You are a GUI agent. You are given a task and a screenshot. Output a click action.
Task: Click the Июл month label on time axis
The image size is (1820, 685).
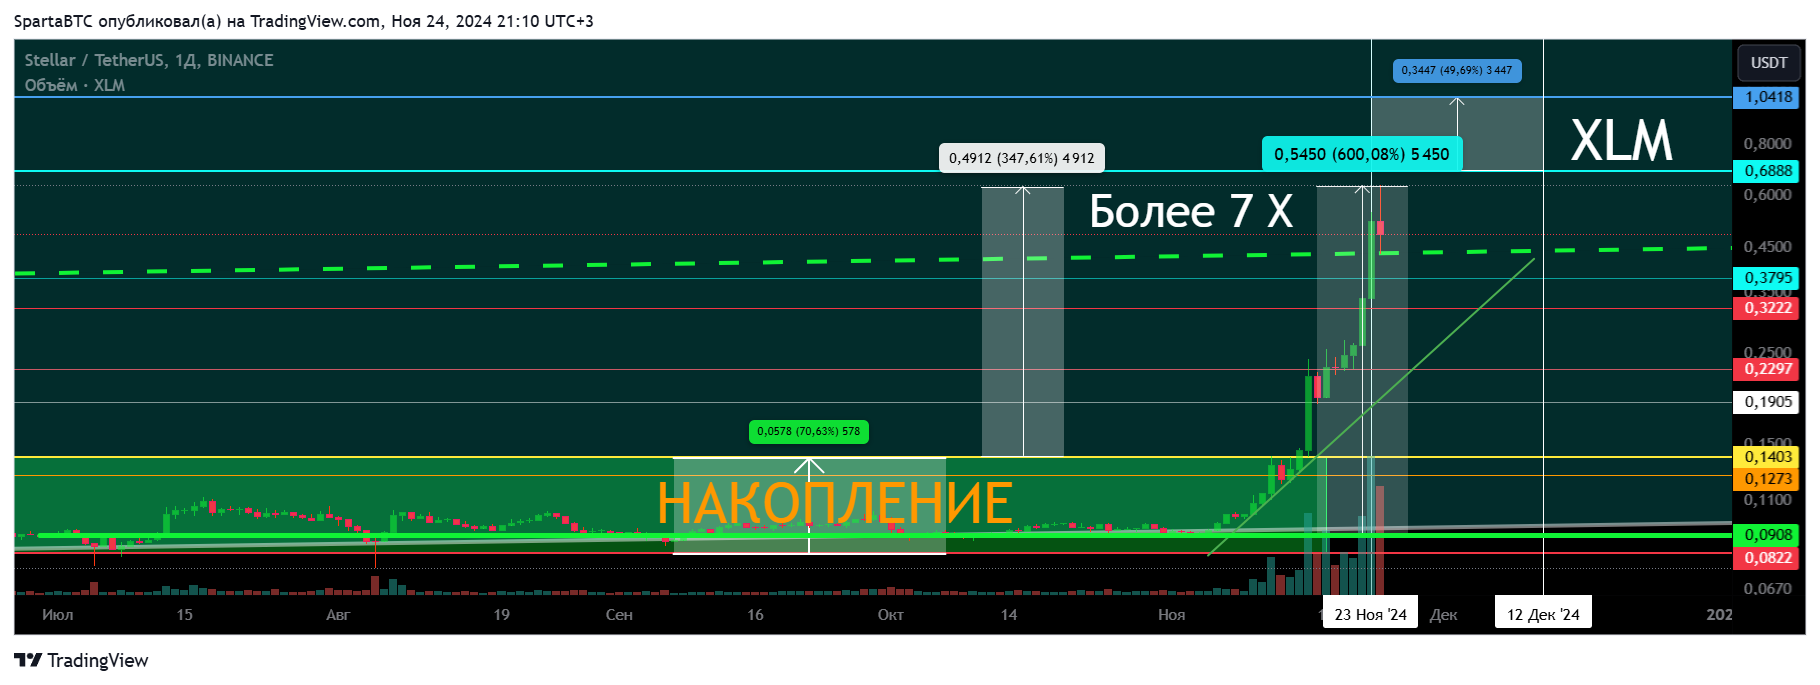pos(58,615)
